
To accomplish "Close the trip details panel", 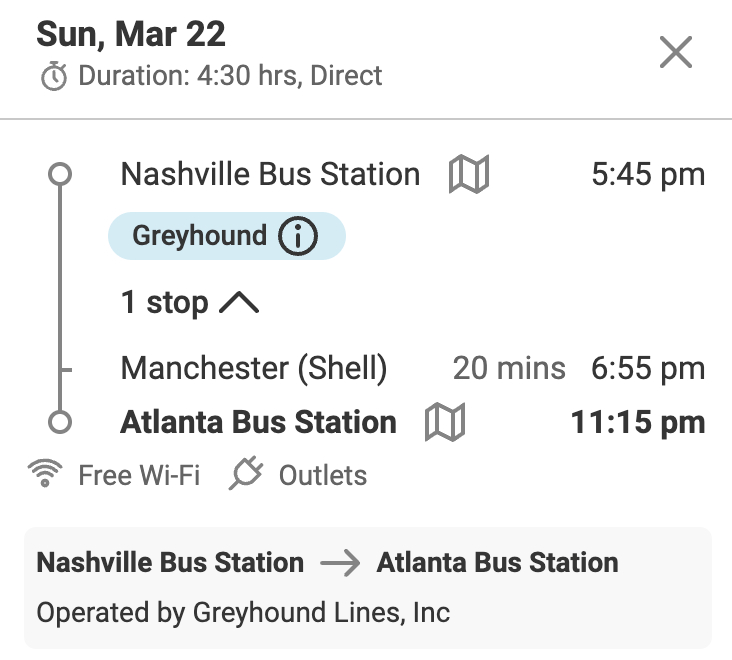I will (x=676, y=53).
